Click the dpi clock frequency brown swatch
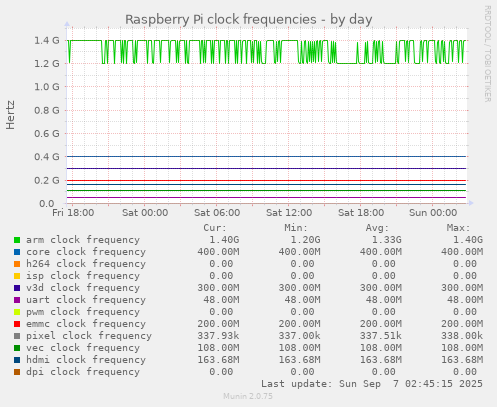Image resolution: width=497 pixels, height=407 pixels. [17, 372]
